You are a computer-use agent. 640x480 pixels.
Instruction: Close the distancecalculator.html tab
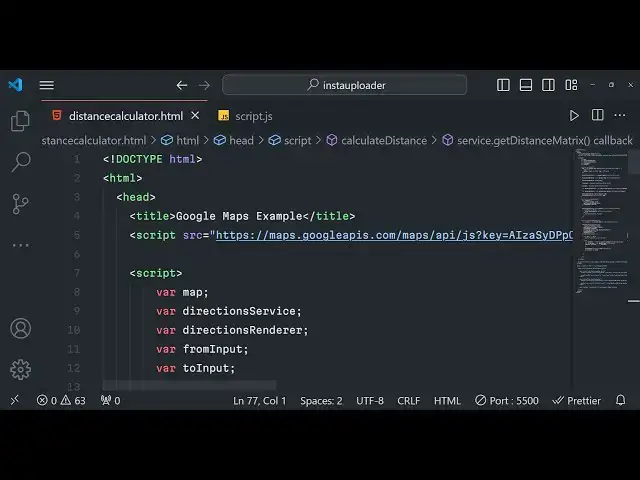point(195,116)
